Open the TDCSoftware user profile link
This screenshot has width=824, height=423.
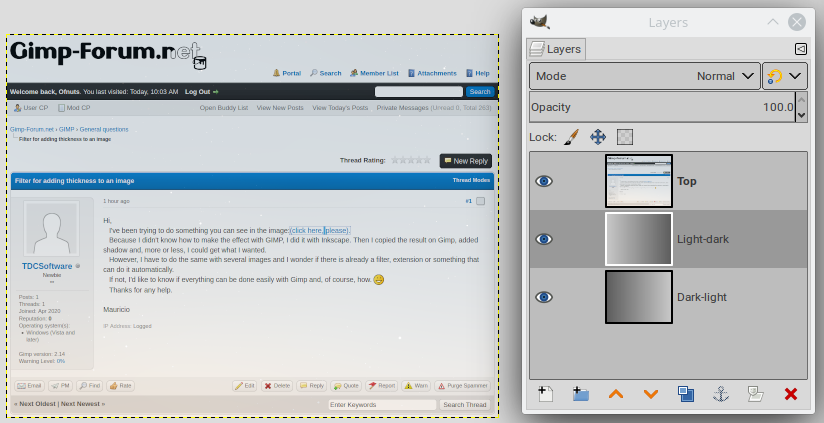coord(47,266)
